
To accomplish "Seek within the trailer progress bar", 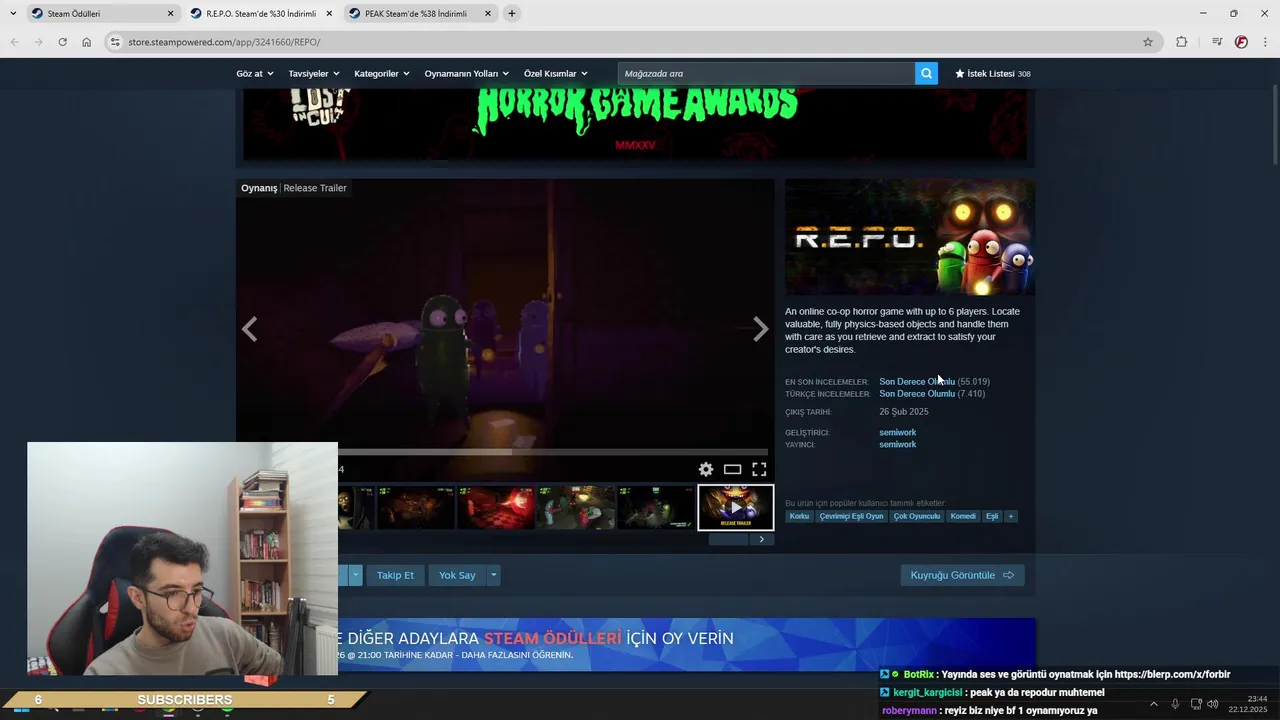I will [x=553, y=452].
